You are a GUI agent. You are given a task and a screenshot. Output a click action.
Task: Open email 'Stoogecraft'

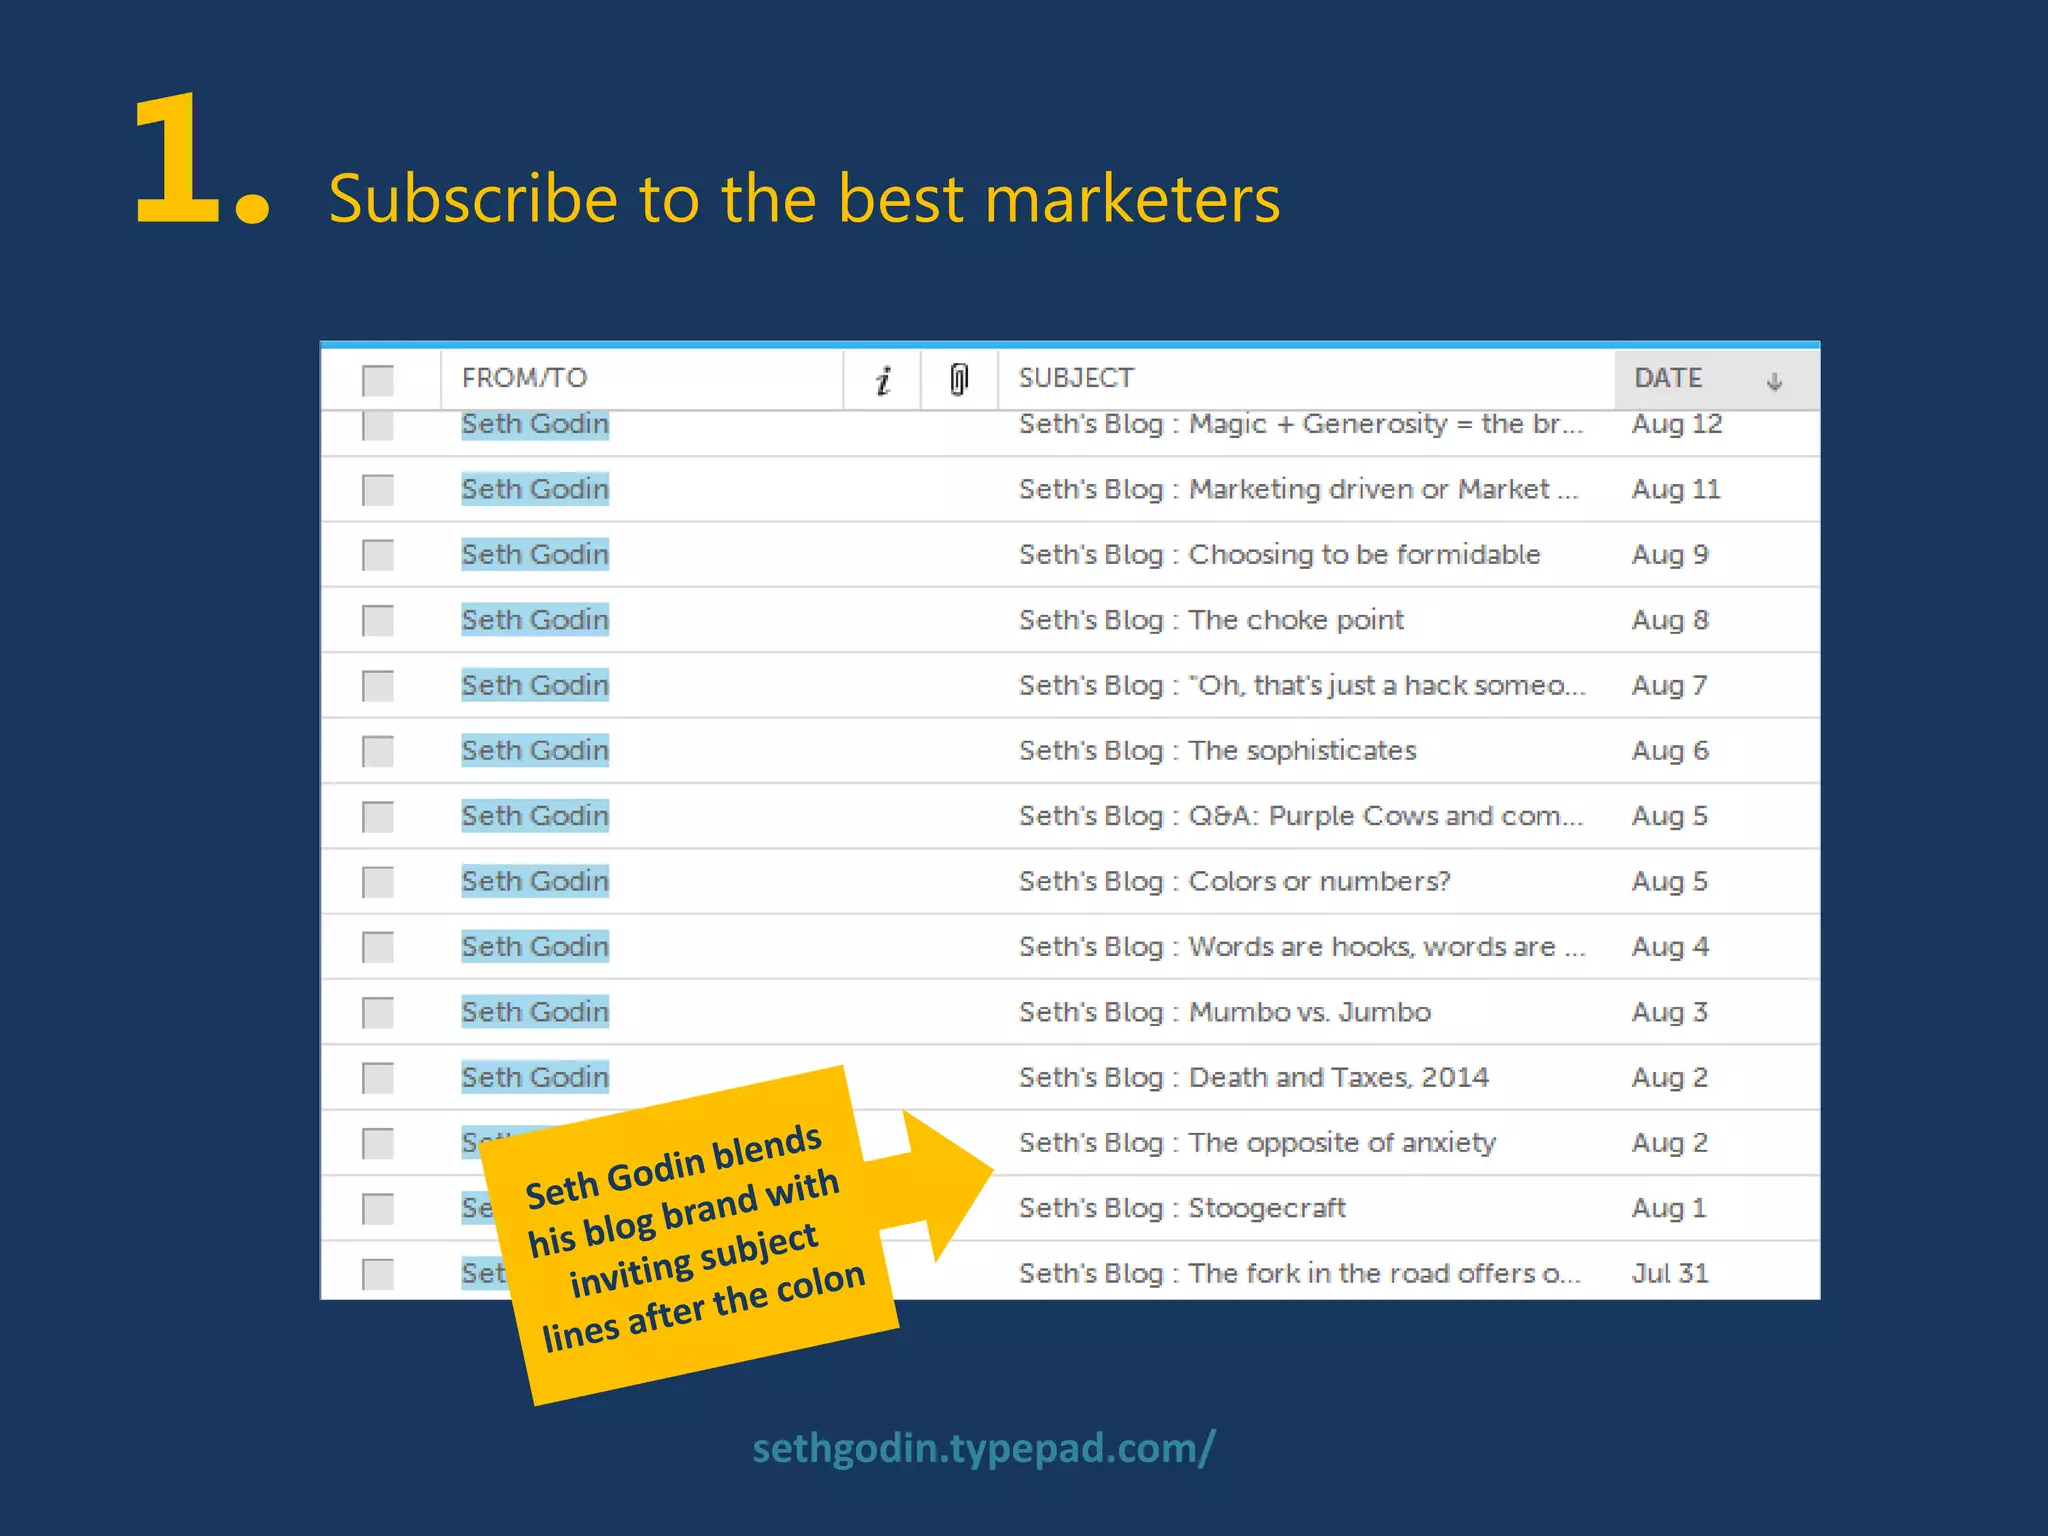tap(1183, 1208)
